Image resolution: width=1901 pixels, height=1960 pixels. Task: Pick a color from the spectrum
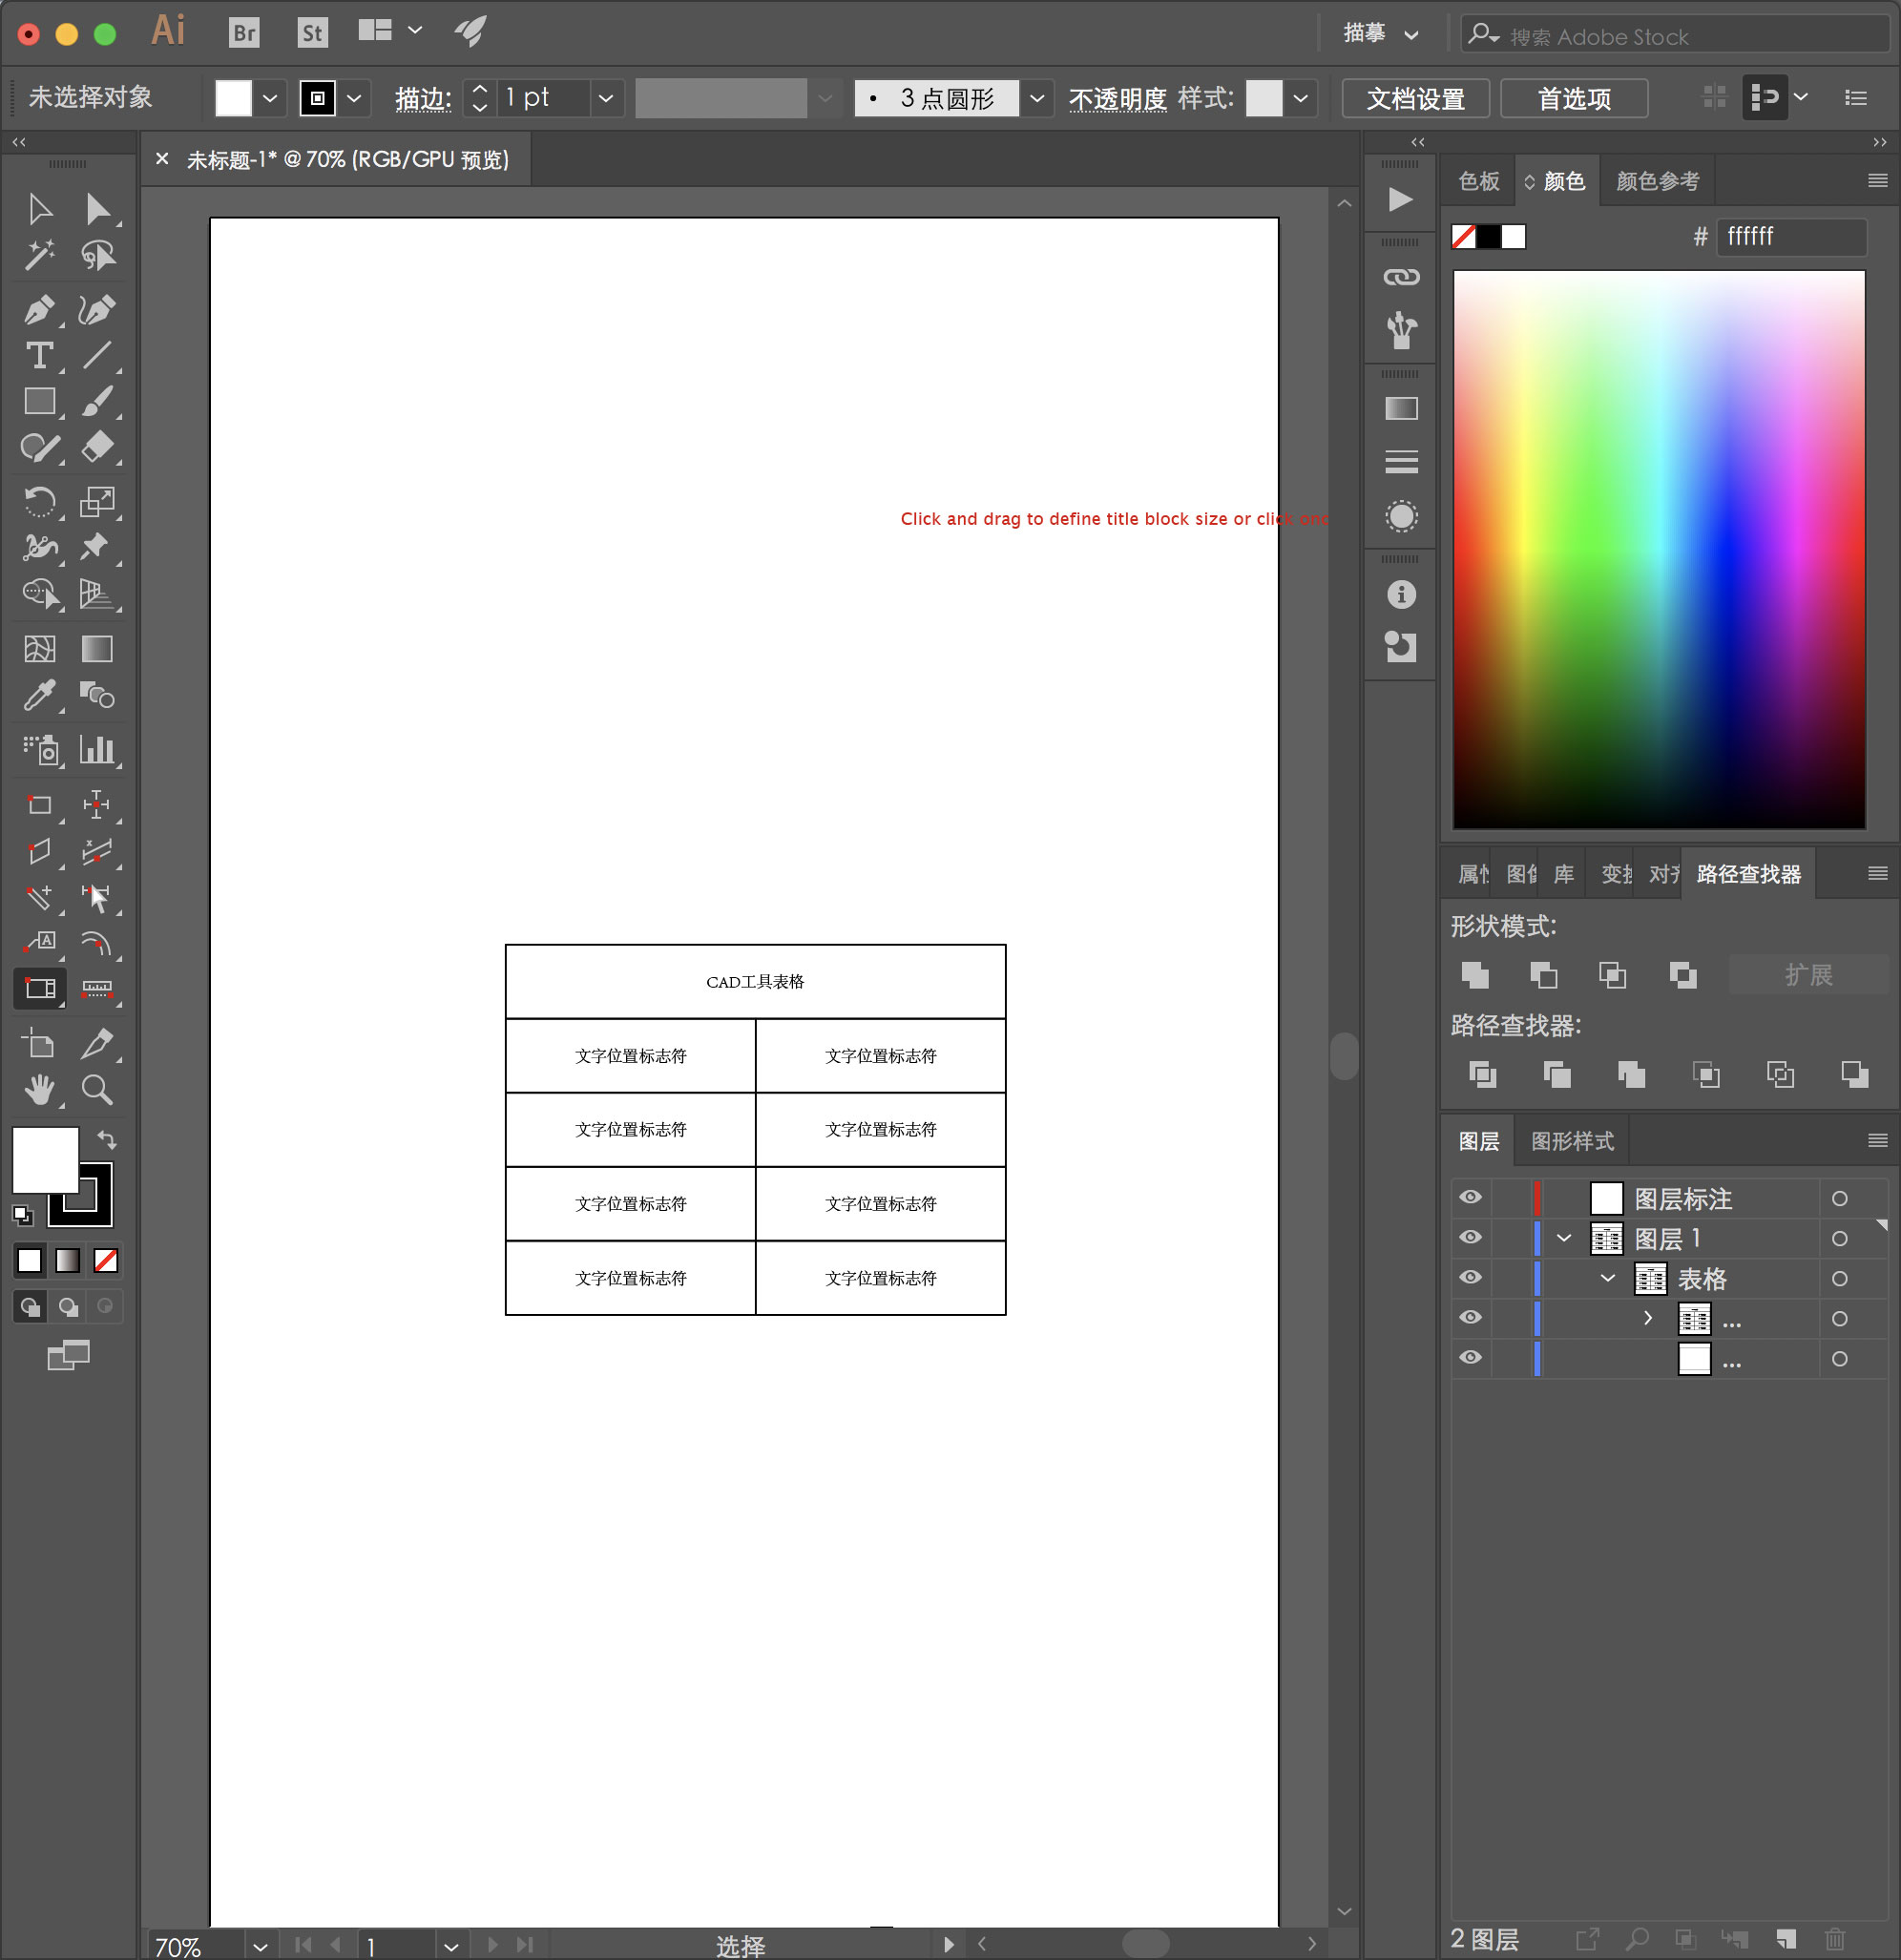tap(1658, 549)
